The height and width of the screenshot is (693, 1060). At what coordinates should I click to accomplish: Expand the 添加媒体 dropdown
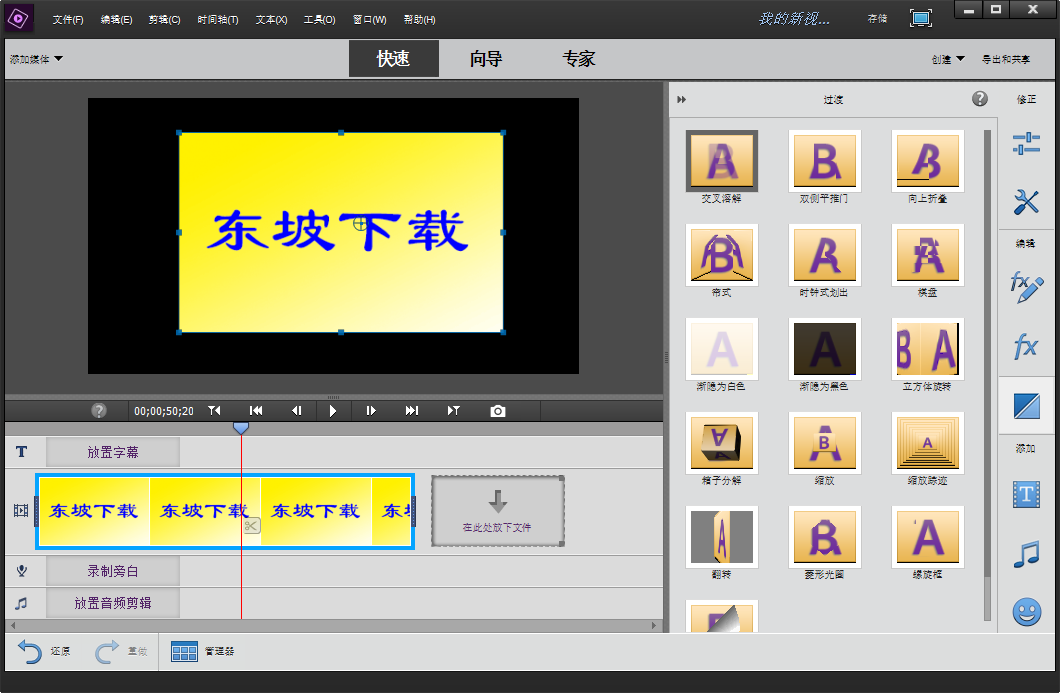[x=37, y=59]
